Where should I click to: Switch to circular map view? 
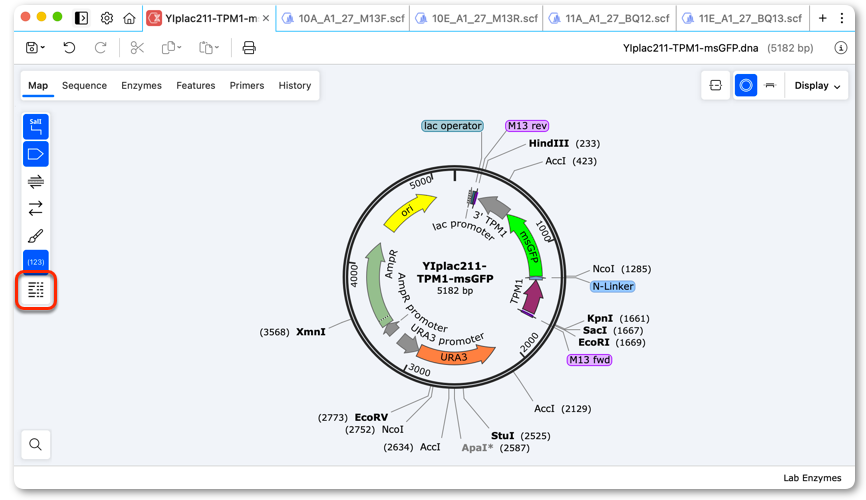coord(746,86)
